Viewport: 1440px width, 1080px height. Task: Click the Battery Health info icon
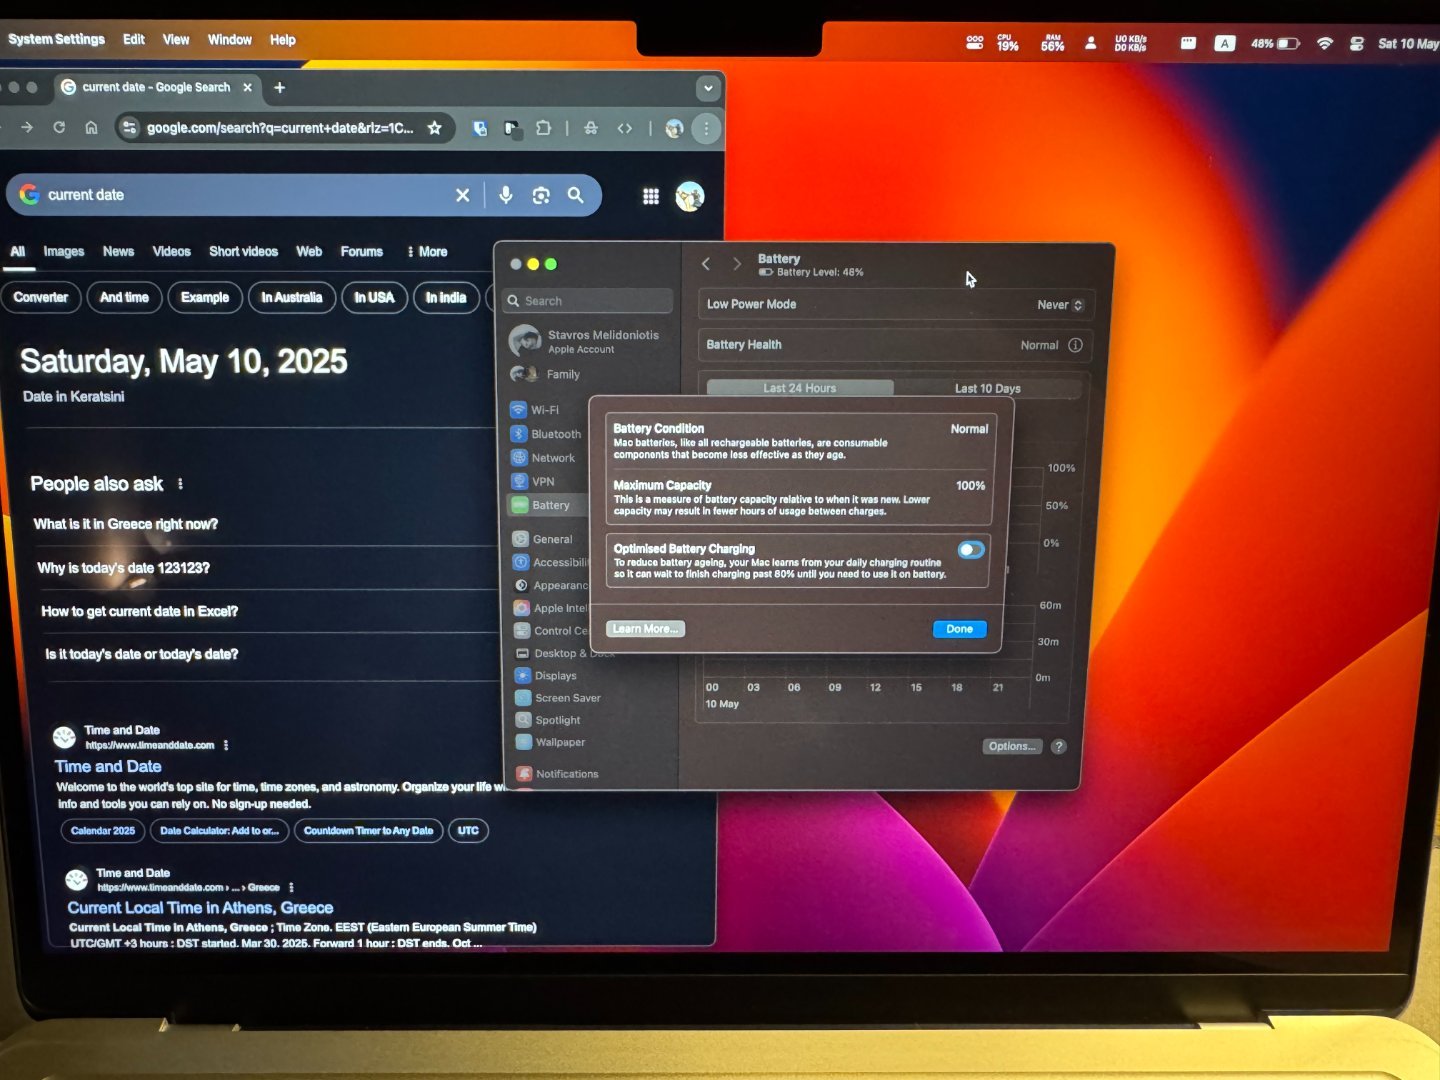point(1075,345)
